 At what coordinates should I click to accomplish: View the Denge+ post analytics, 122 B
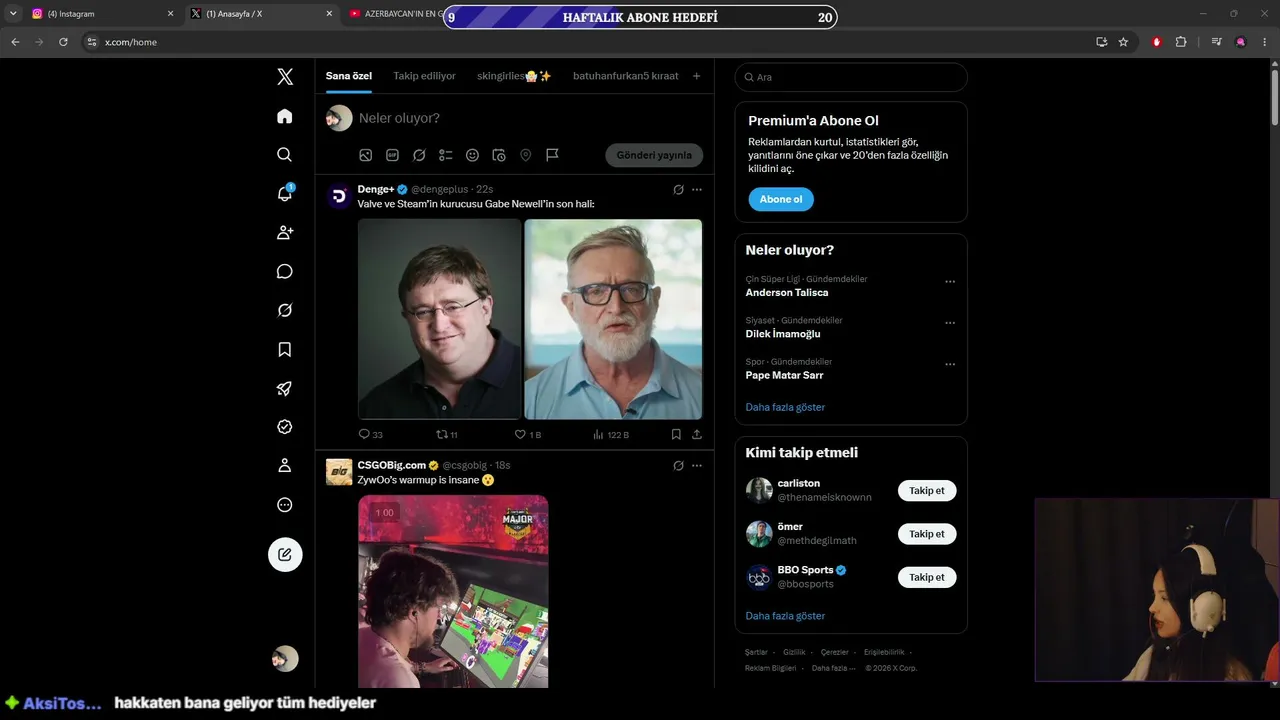coord(611,434)
